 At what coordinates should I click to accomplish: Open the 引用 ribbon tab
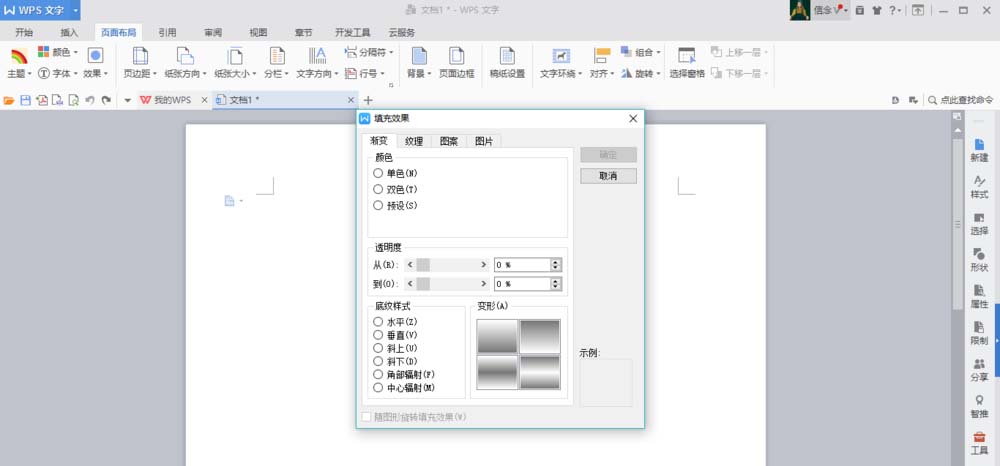click(167, 33)
